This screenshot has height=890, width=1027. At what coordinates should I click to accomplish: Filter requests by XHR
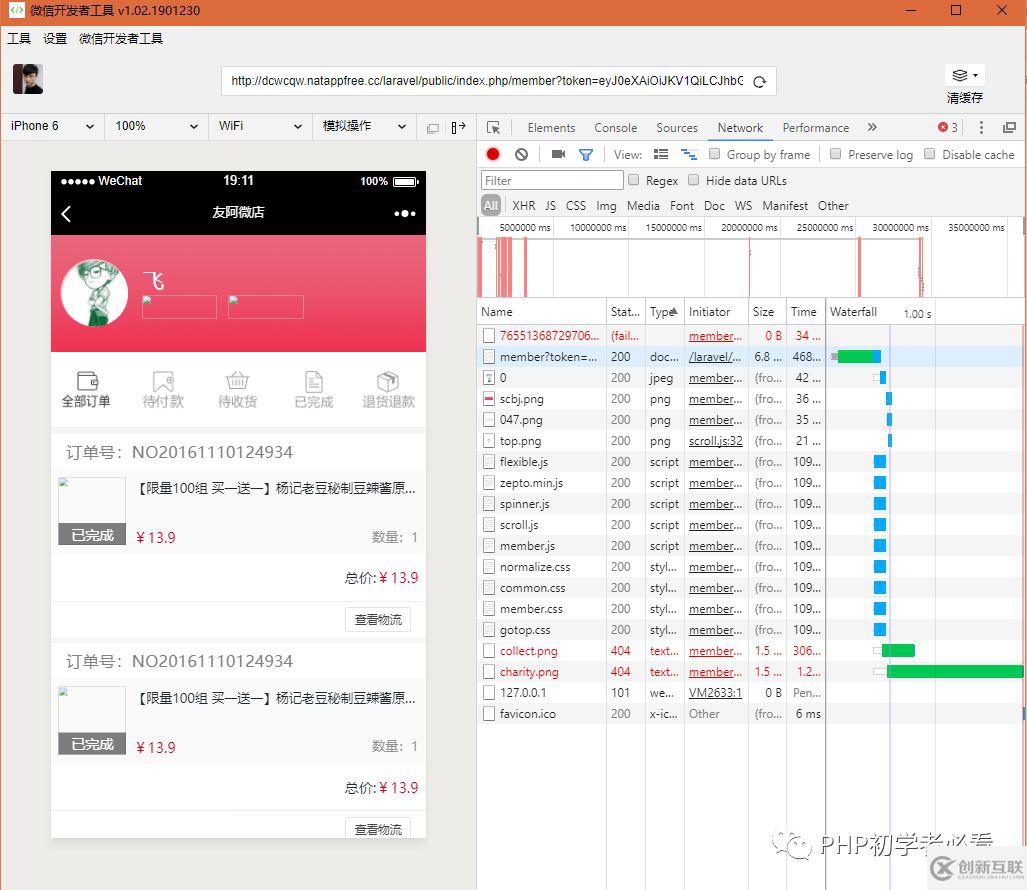coord(523,206)
